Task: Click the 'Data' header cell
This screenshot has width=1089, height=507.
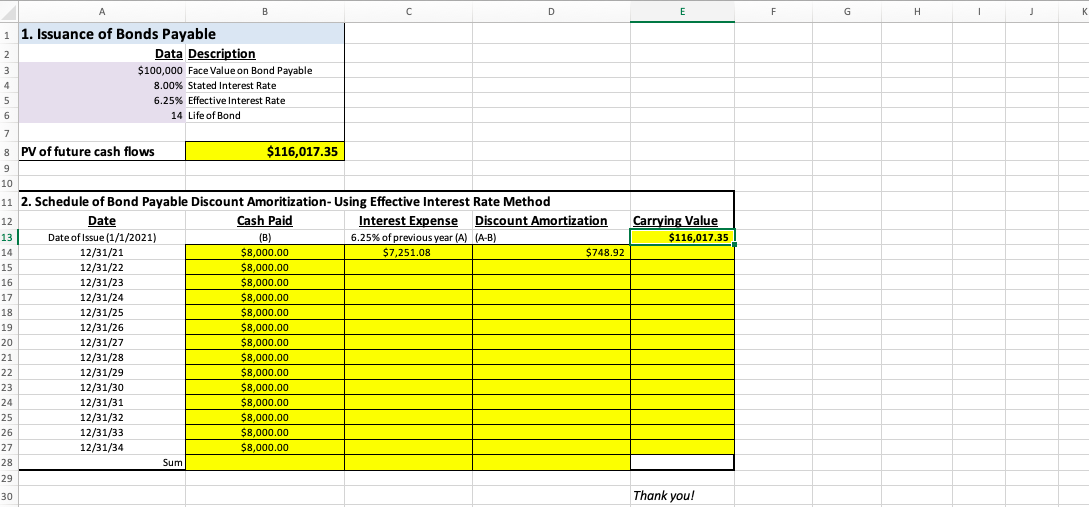Action: point(102,54)
